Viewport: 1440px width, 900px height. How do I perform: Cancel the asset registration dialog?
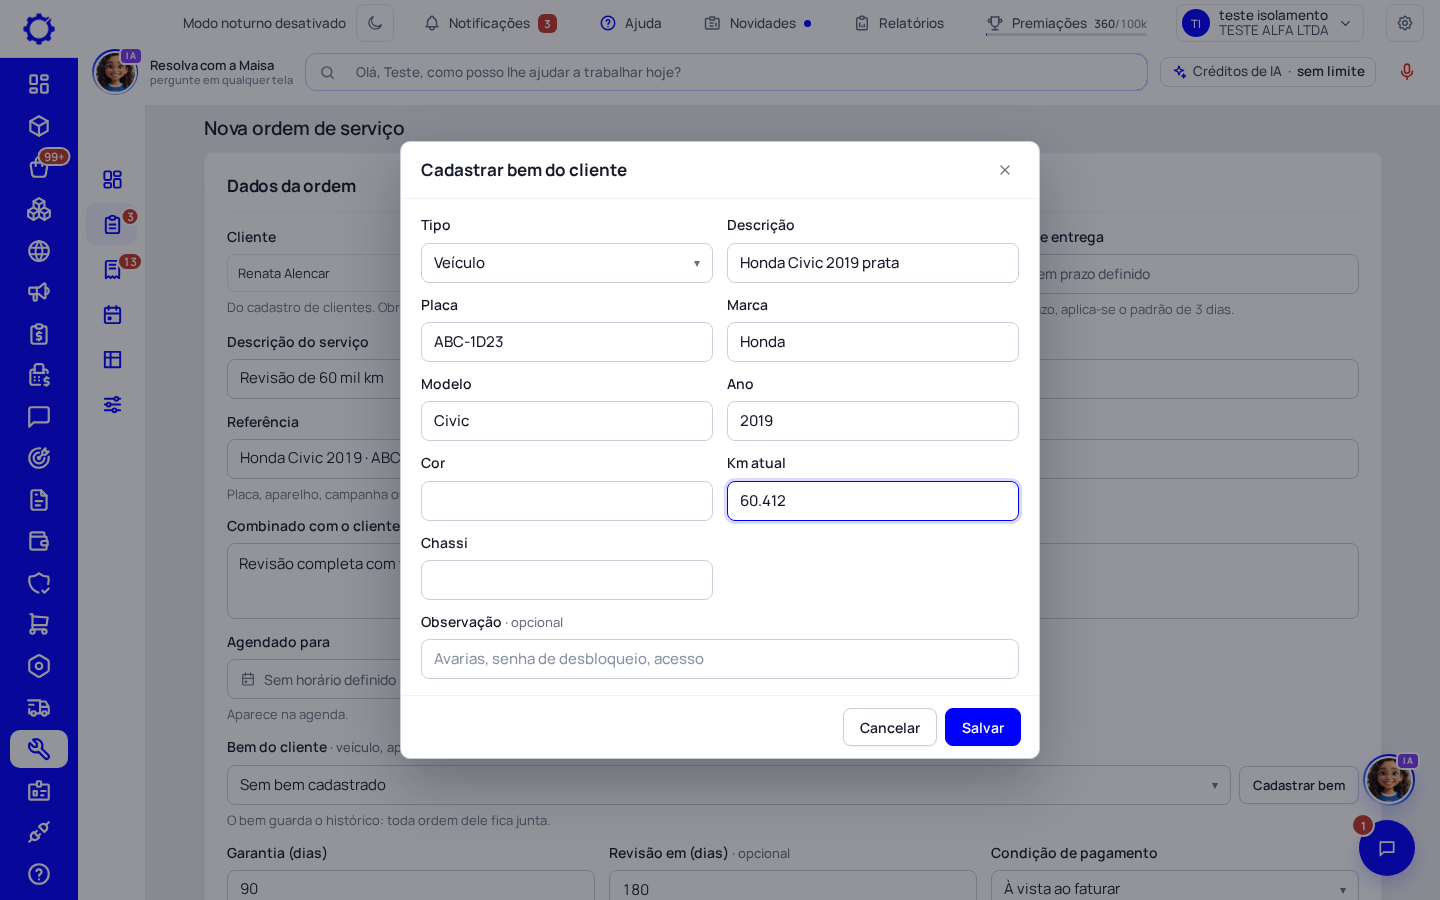[890, 727]
